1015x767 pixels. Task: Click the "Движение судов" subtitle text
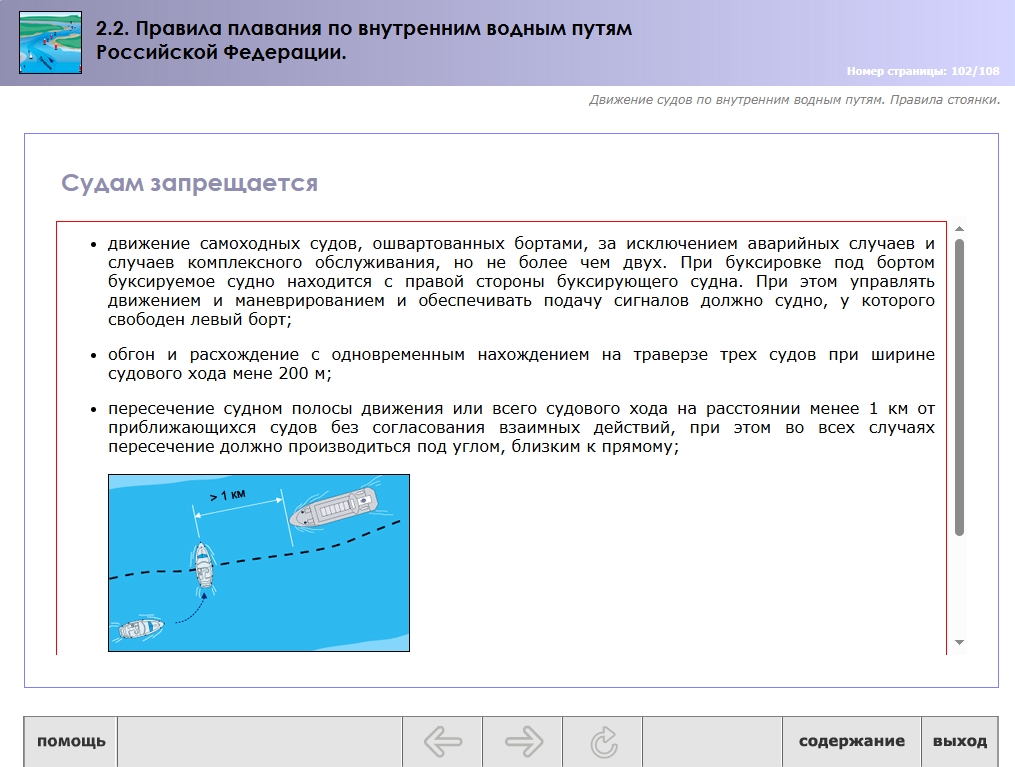(x=794, y=100)
